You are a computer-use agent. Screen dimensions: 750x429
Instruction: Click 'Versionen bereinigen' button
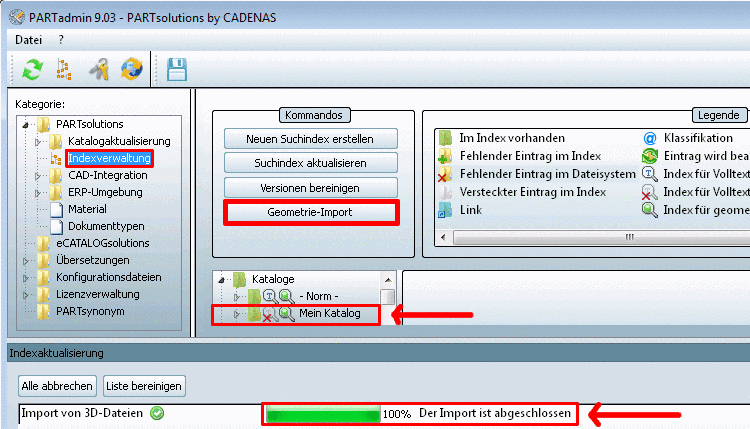tap(310, 188)
